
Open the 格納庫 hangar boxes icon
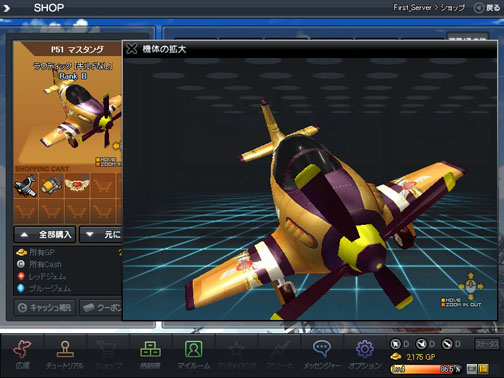click(x=150, y=349)
